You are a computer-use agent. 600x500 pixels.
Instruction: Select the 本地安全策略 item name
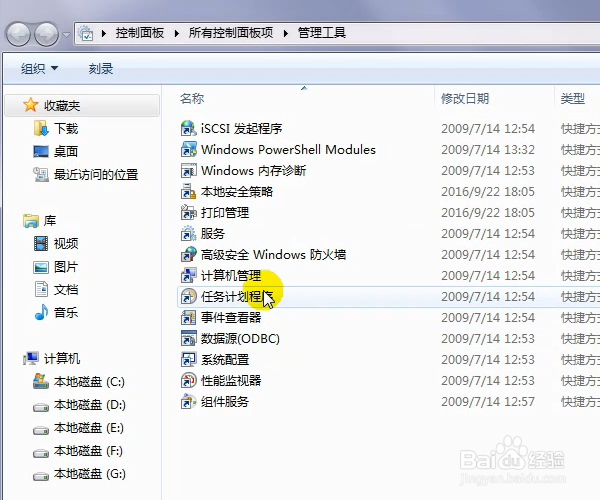[237, 192]
